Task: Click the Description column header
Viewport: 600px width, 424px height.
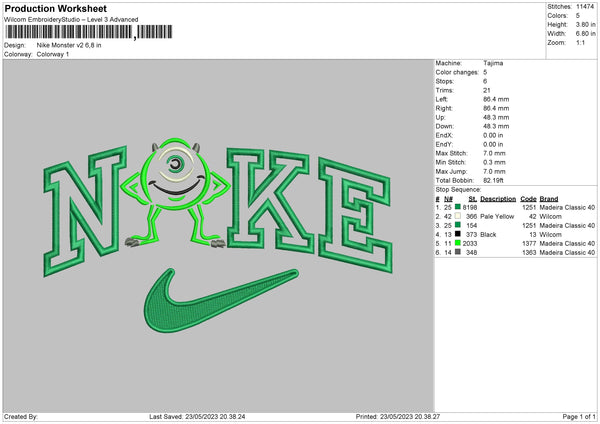Action: (x=498, y=199)
